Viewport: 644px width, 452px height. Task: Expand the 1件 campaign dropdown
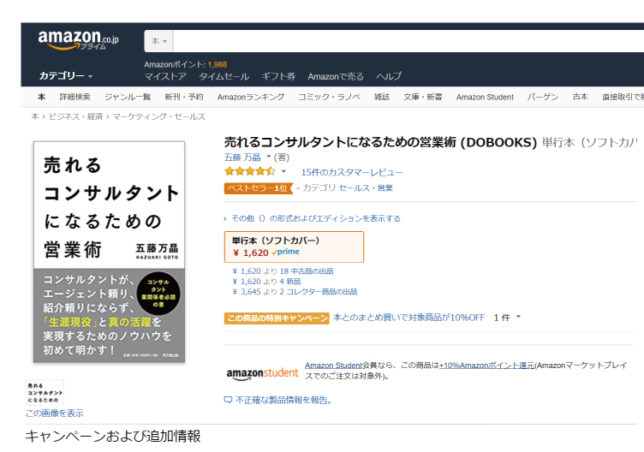click(507, 317)
